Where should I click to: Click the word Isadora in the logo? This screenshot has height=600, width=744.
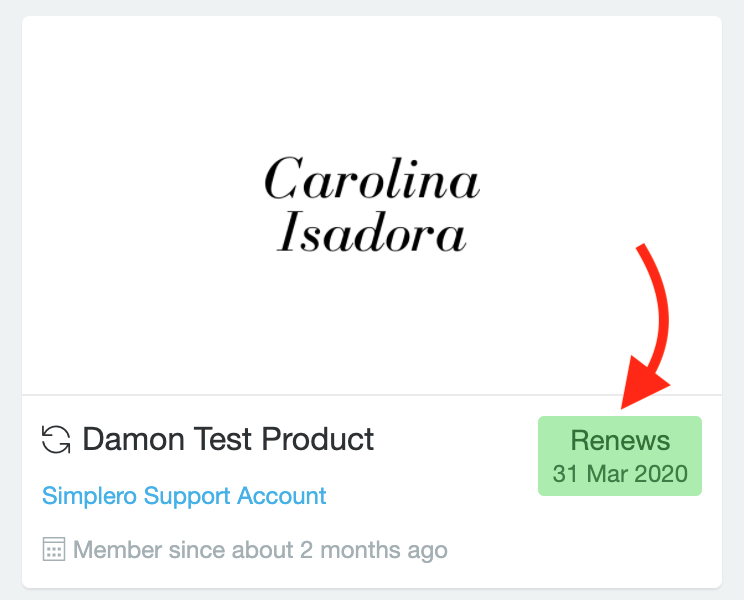[372, 231]
